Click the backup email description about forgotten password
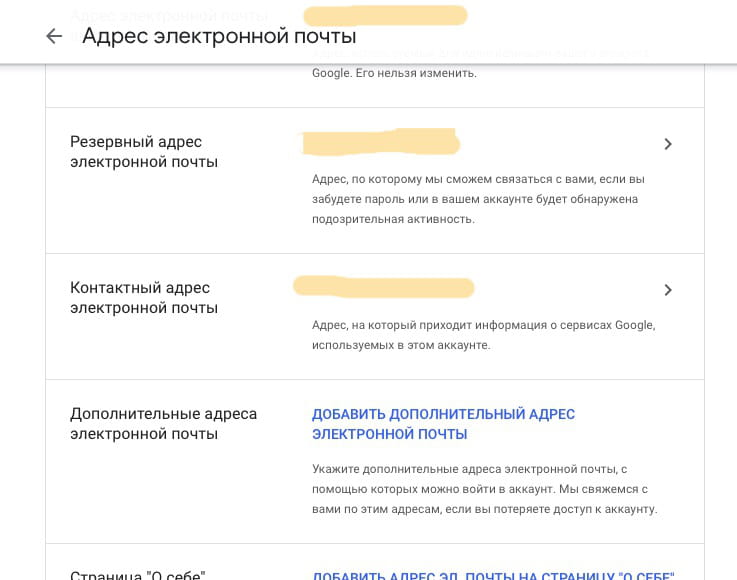The image size is (737, 580). [x=478, y=199]
